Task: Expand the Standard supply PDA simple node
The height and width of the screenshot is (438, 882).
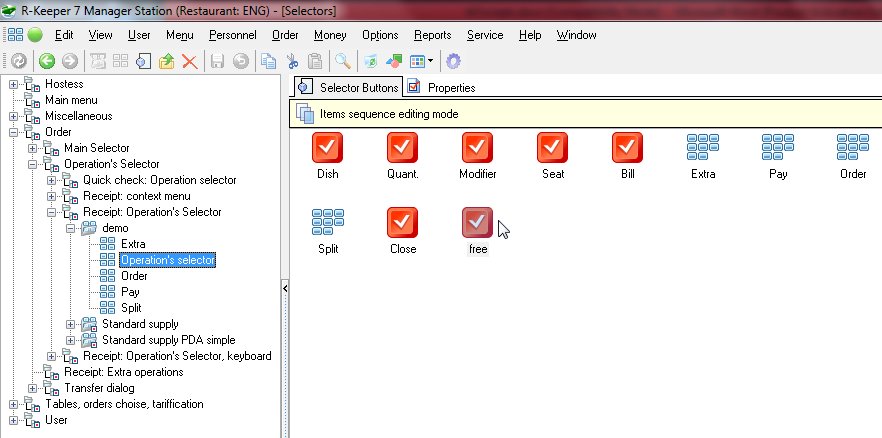Action: point(70,340)
